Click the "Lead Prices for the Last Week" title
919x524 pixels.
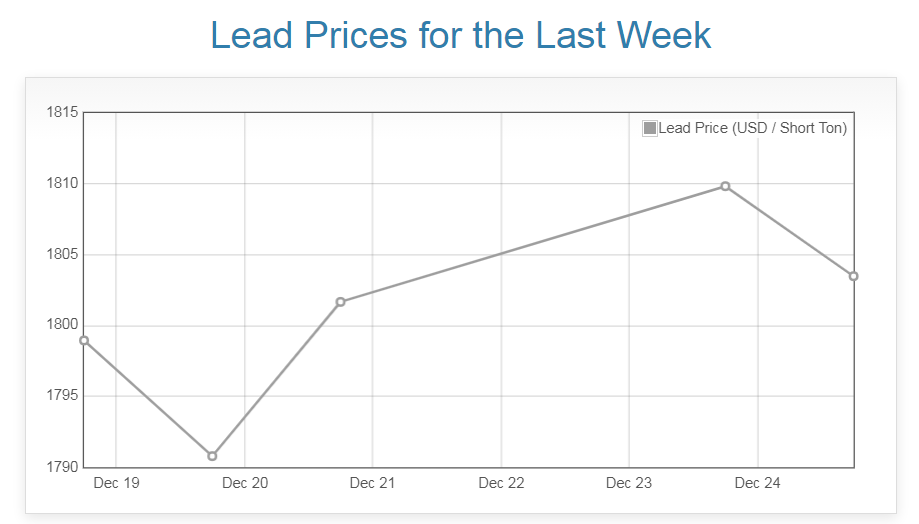[460, 35]
